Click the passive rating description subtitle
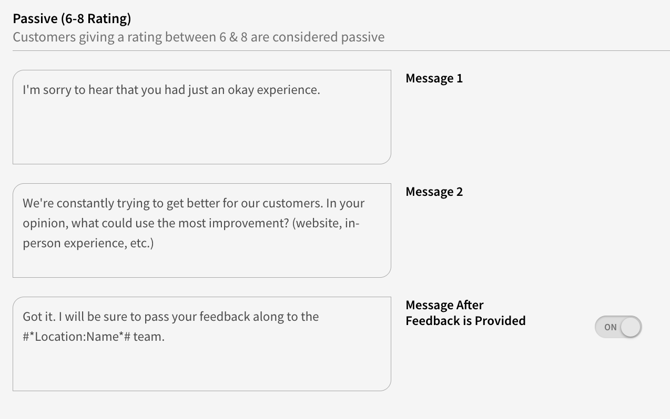The height and width of the screenshot is (419, 670). [198, 37]
